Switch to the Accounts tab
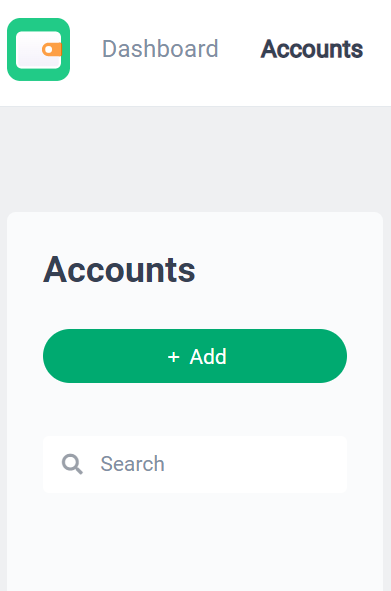Image resolution: width=391 pixels, height=591 pixels. 311,49
